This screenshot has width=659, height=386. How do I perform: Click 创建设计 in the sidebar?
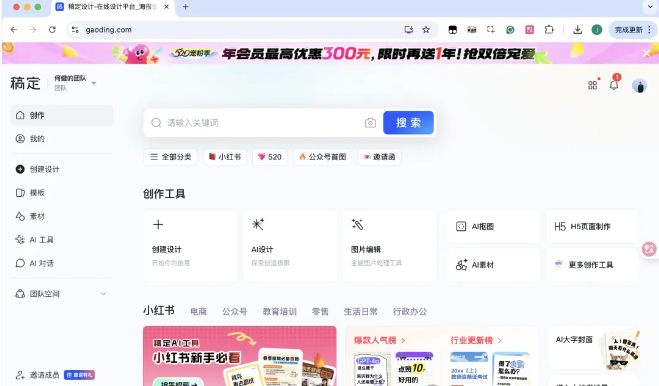click(x=62, y=169)
